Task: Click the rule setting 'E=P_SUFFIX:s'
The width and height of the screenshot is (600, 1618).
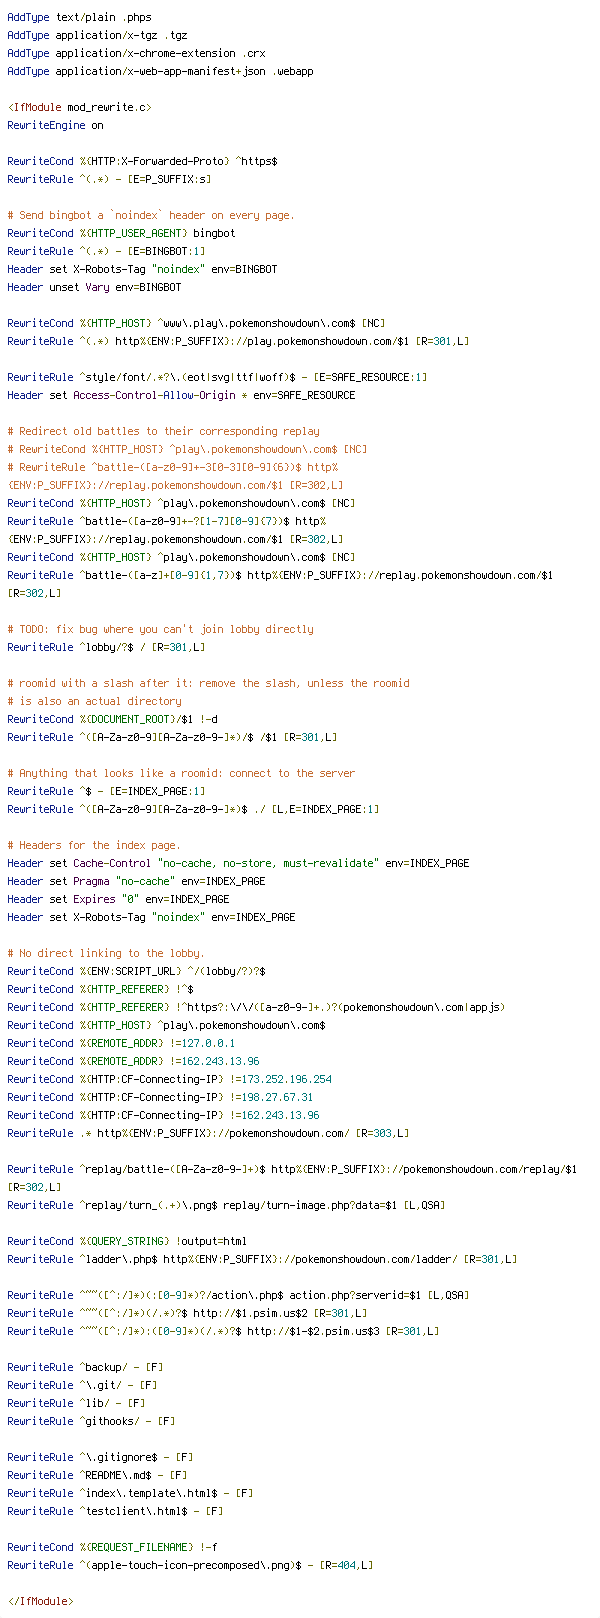Action: point(109,179)
